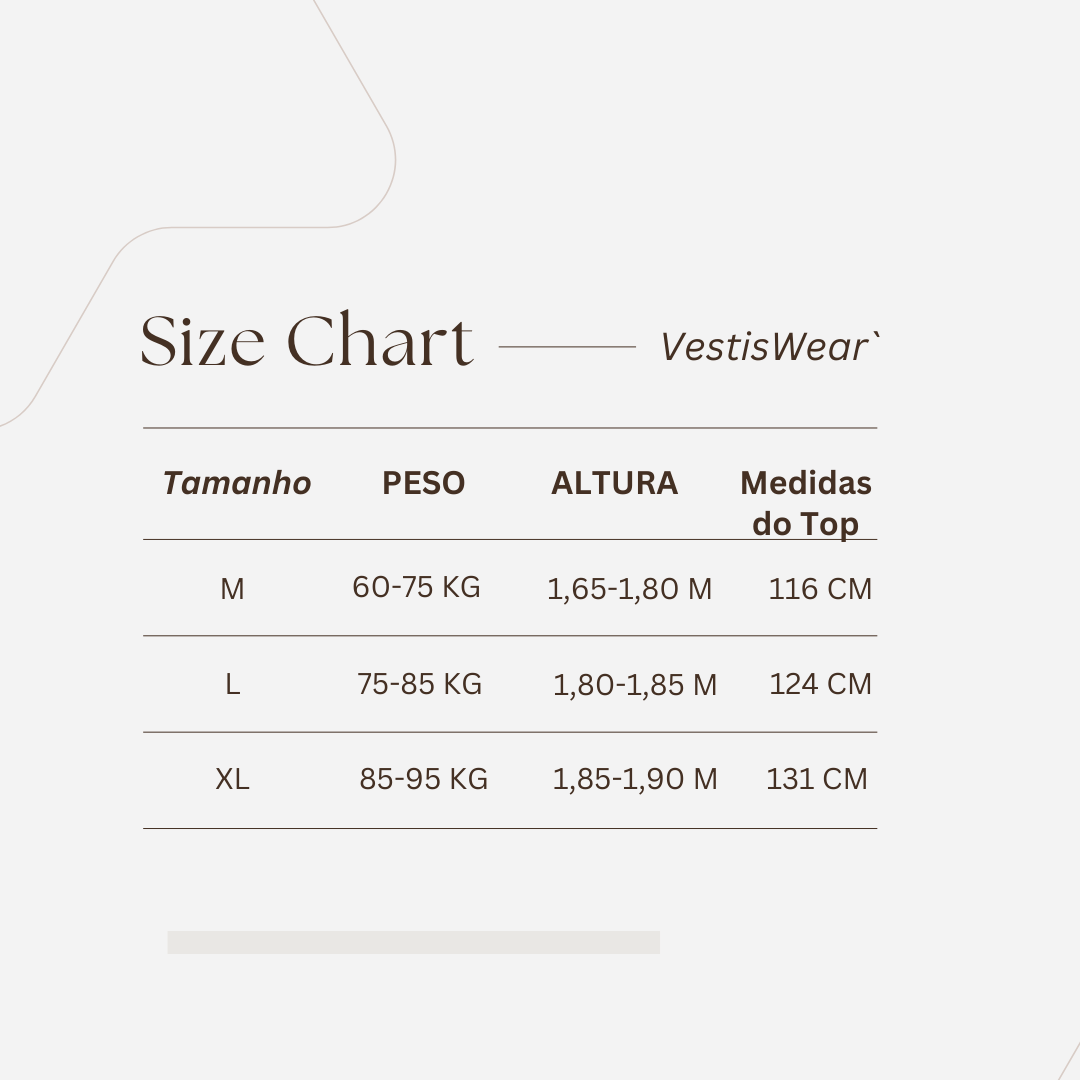Click the Size Chart title
Screen dimensions: 1080x1080
306,341
